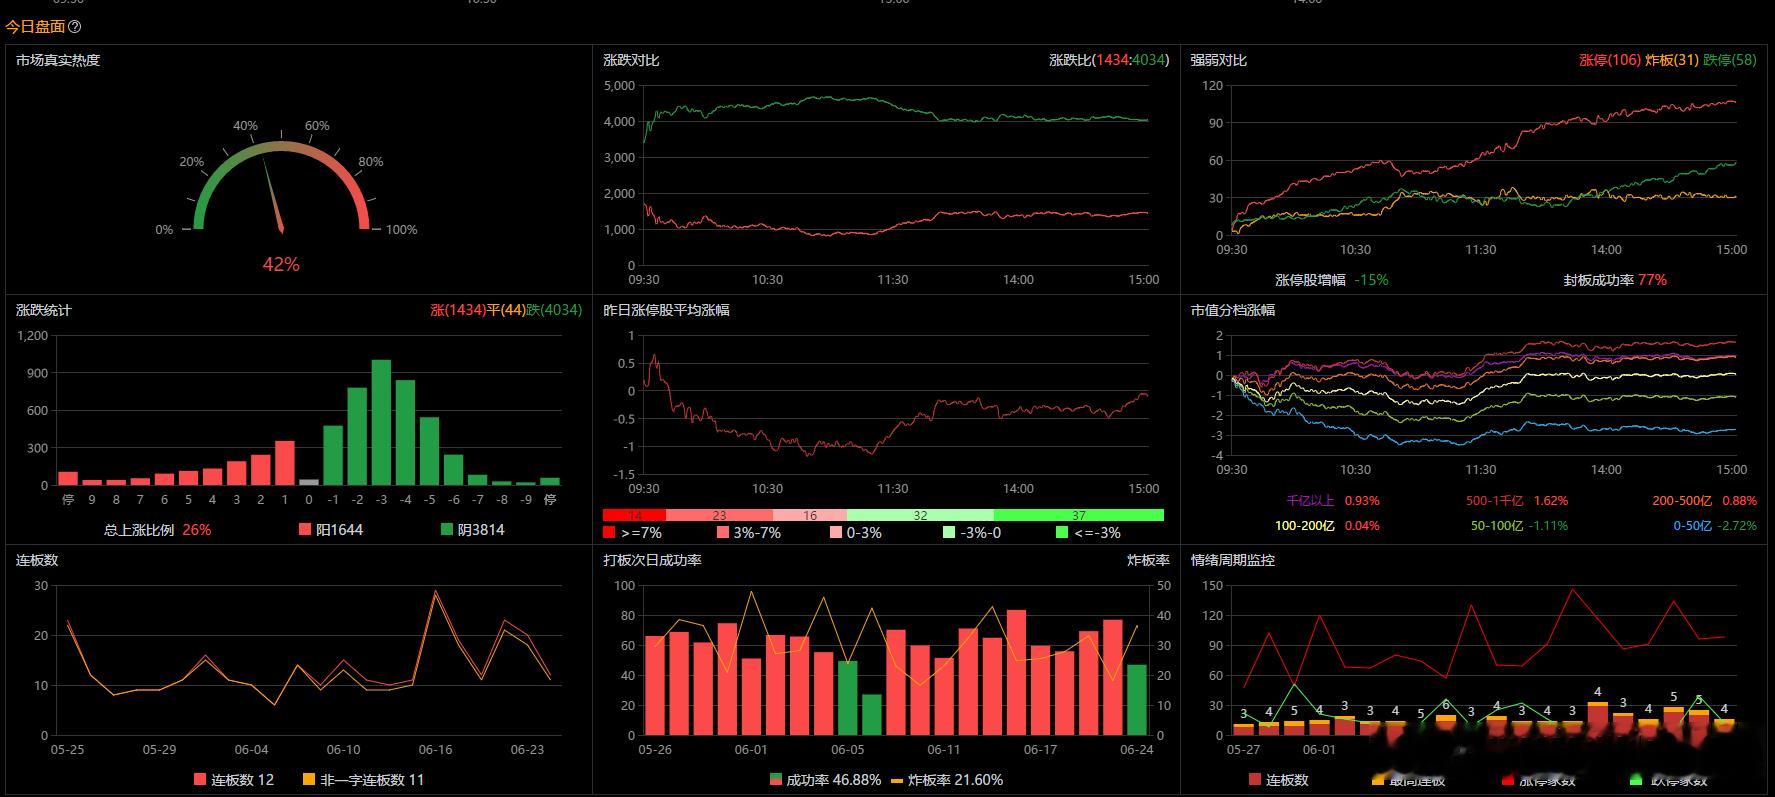Select the 千亿以上 0.93% series label
The width and height of the screenshot is (1775, 797).
click(1332, 501)
